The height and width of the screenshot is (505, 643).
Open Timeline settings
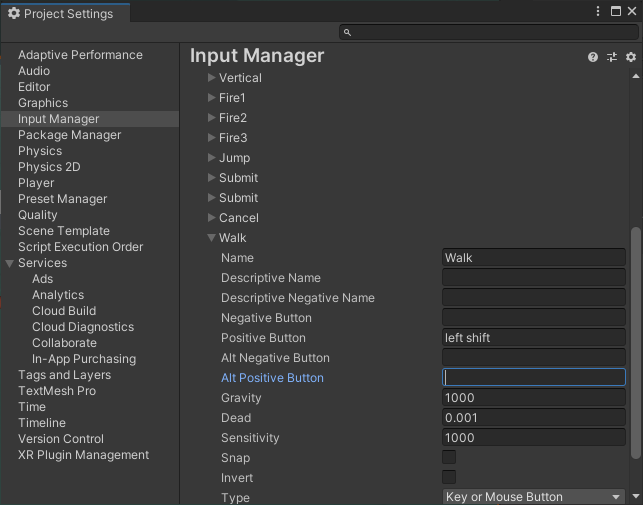(x=42, y=423)
